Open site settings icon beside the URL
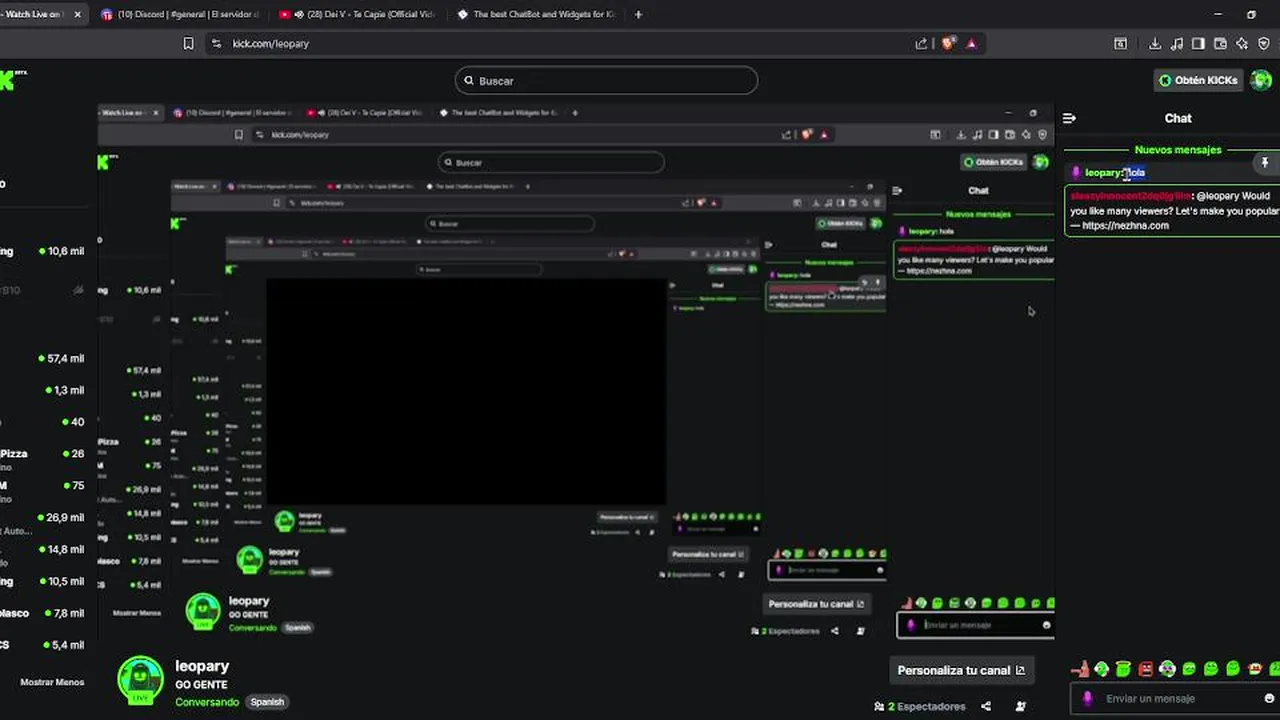This screenshot has width=1280, height=720. 216,43
